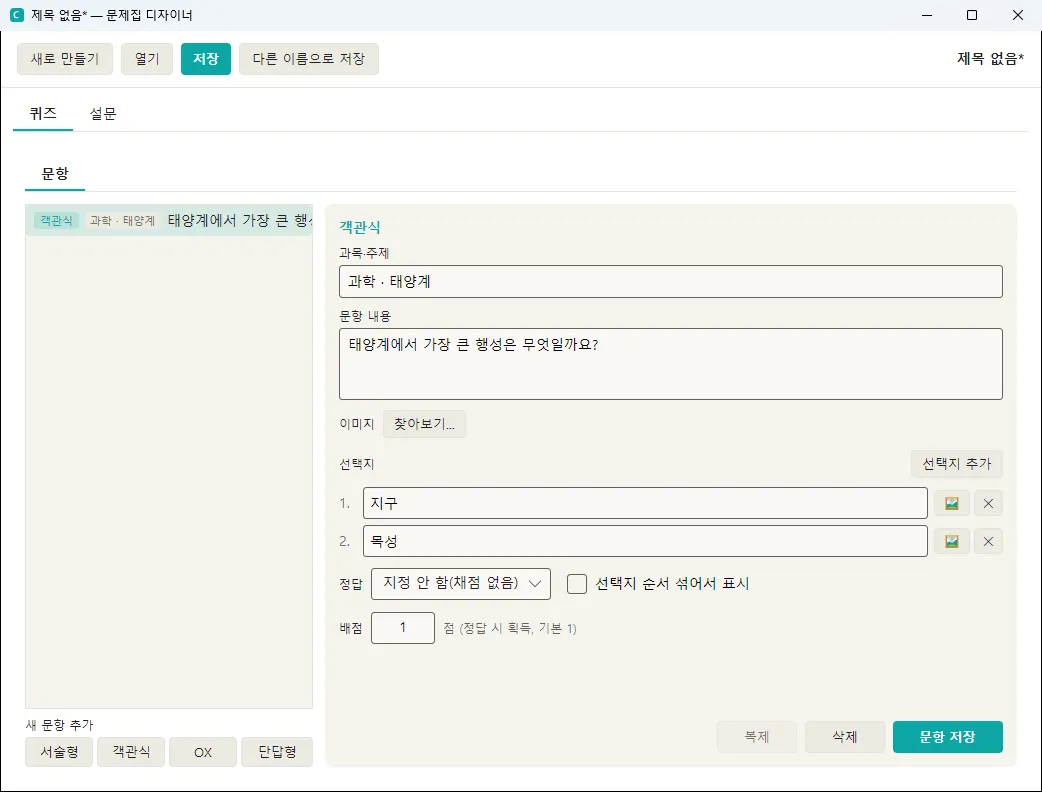1042x792 pixels.
Task: Click the app icon in the title bar
Action: (17, 15)
